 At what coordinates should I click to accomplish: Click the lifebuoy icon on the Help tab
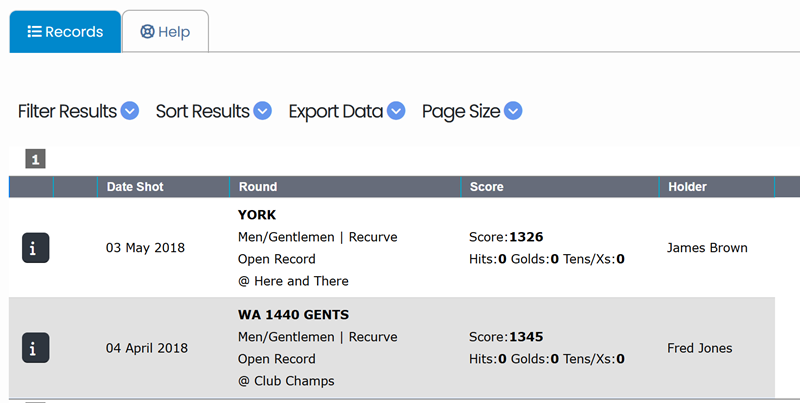[147, 32]
